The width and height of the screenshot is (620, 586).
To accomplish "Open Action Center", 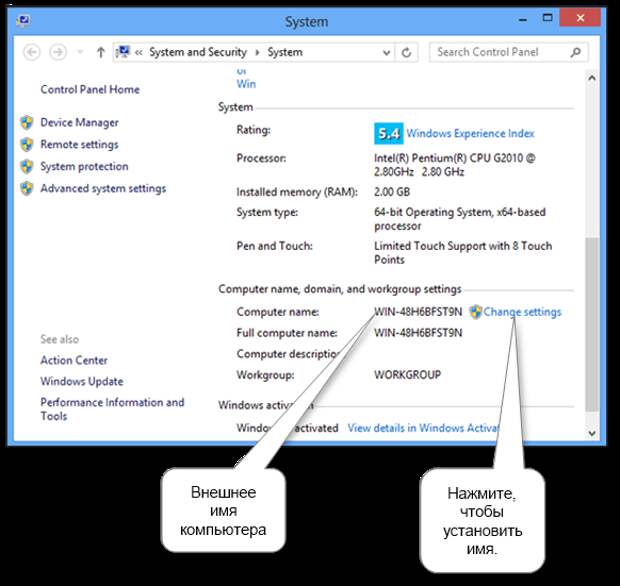I will [74, 360].
